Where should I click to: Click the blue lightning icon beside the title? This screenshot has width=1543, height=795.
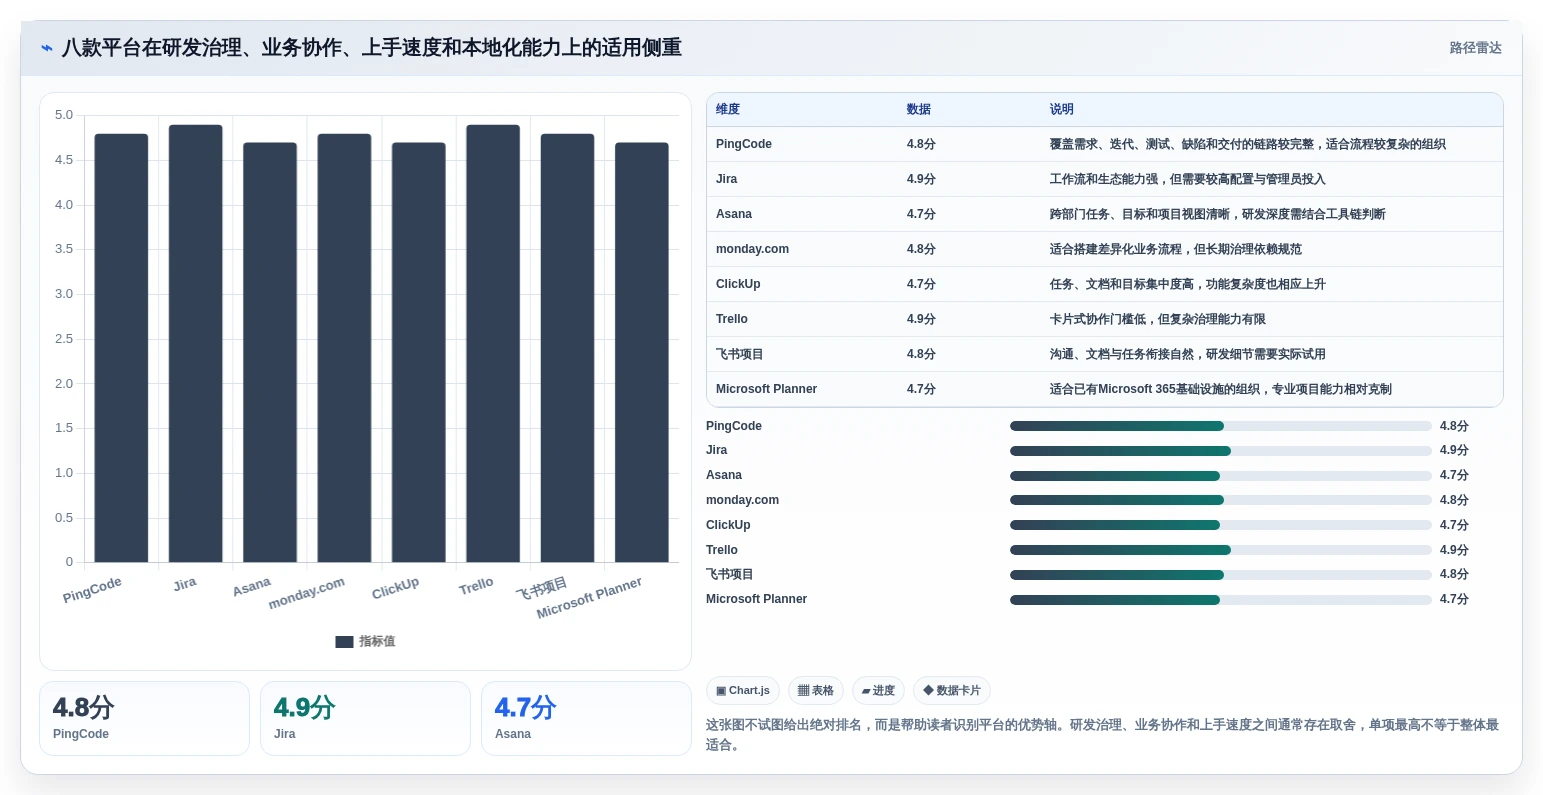point(47,48)
